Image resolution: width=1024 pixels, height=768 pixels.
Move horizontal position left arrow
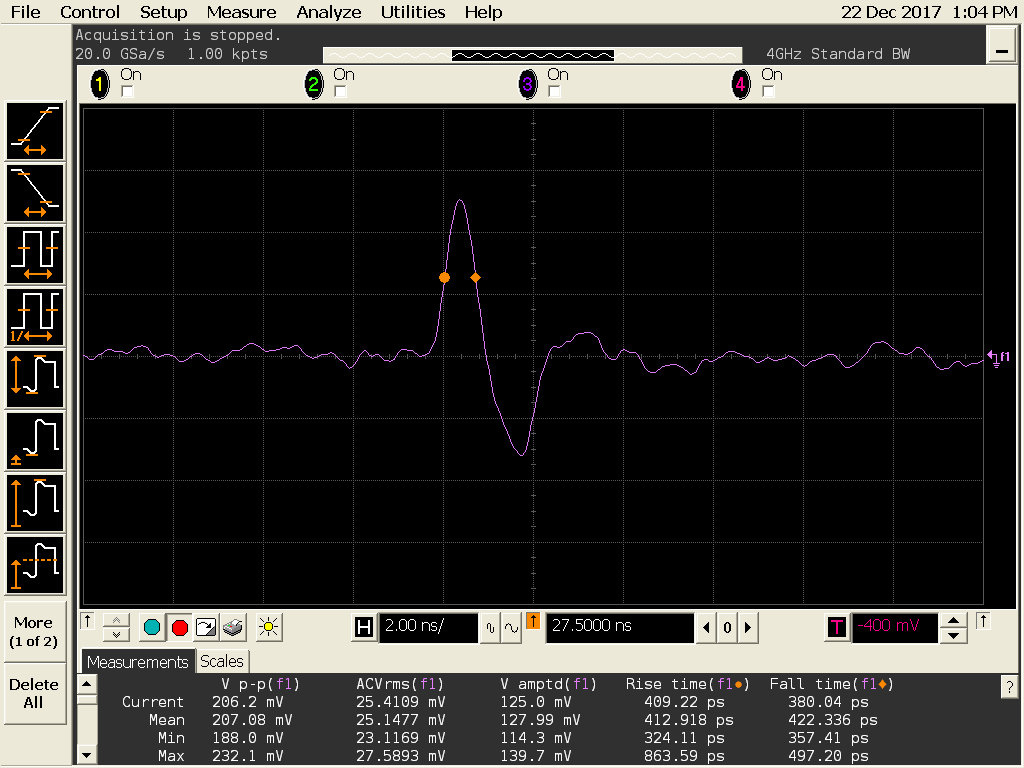click(706, 628)
